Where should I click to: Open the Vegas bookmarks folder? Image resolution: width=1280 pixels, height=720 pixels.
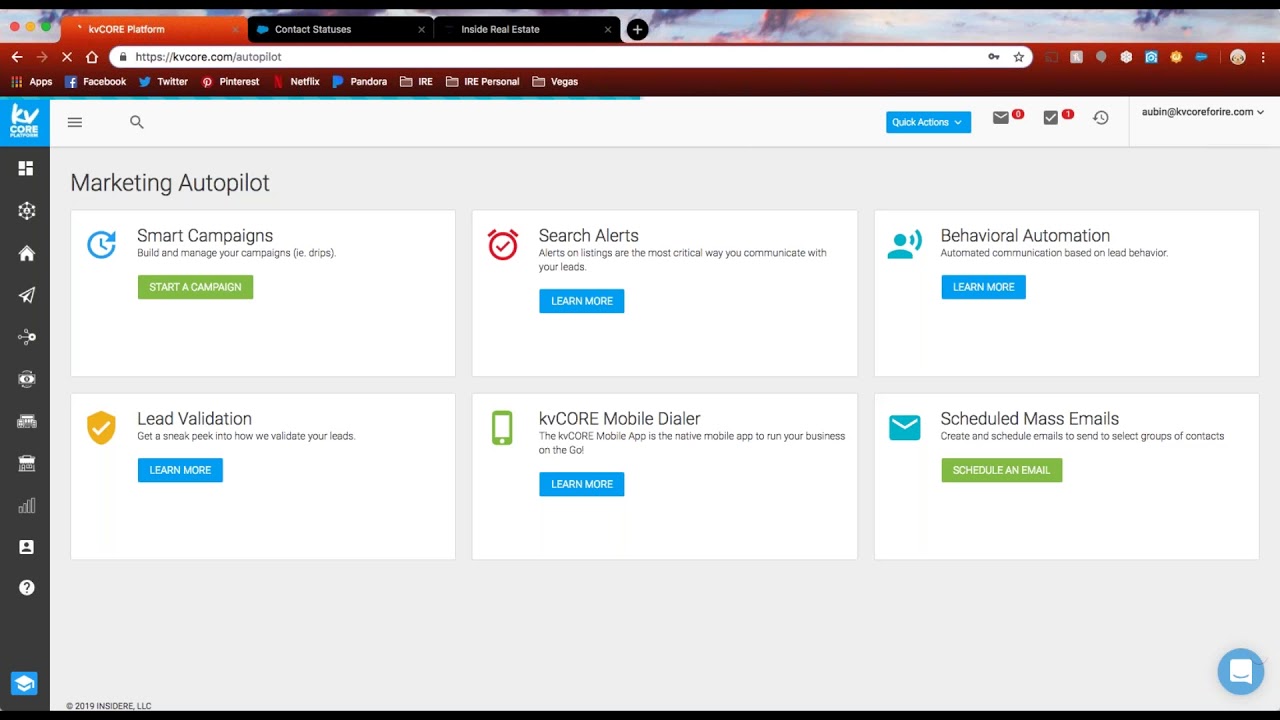[x=555, y=82]
